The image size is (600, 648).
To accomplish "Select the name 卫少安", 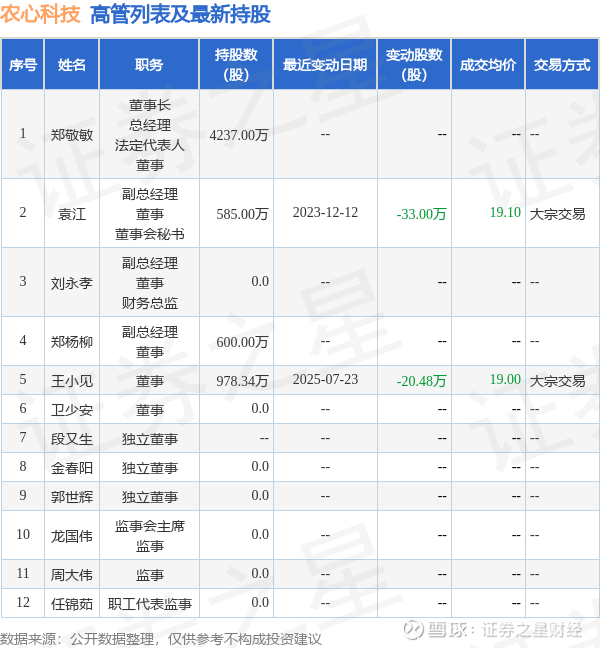I will click(72, 410).
